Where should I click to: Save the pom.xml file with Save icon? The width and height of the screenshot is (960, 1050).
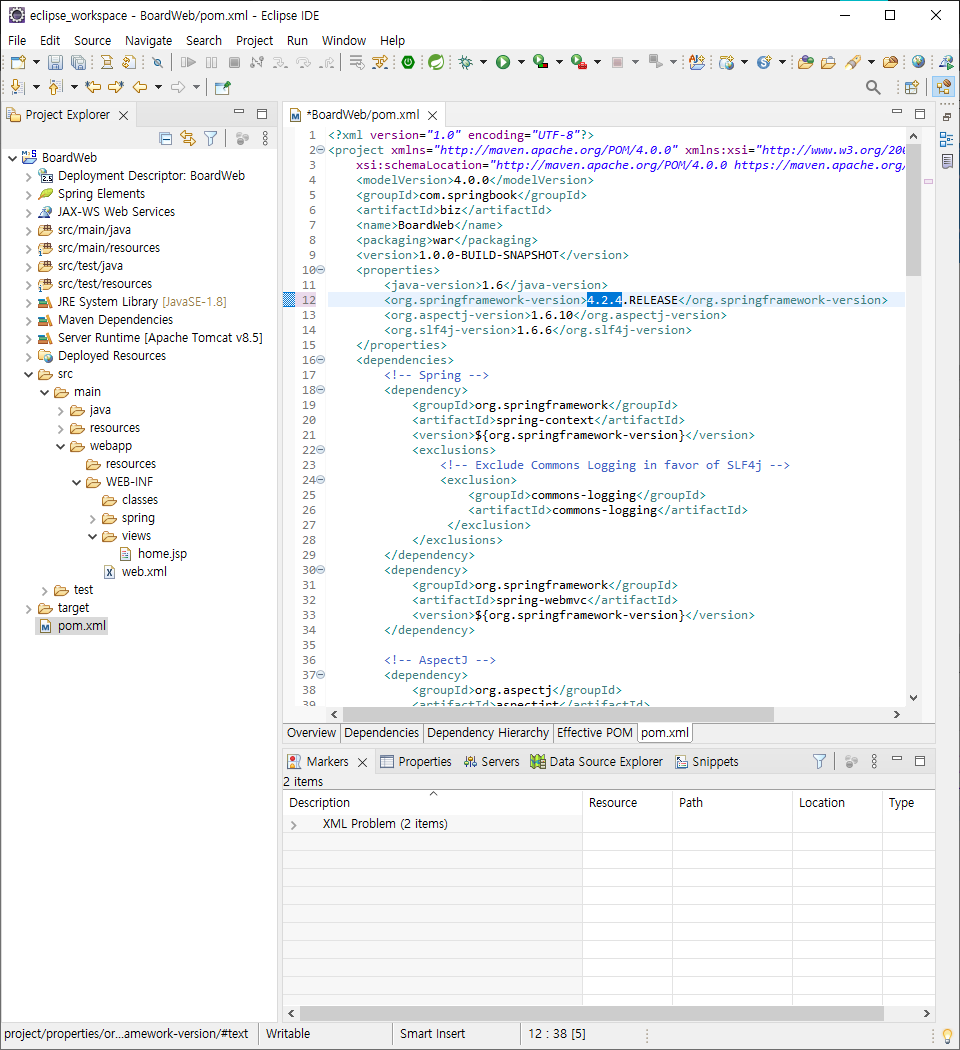pos(56,62)
